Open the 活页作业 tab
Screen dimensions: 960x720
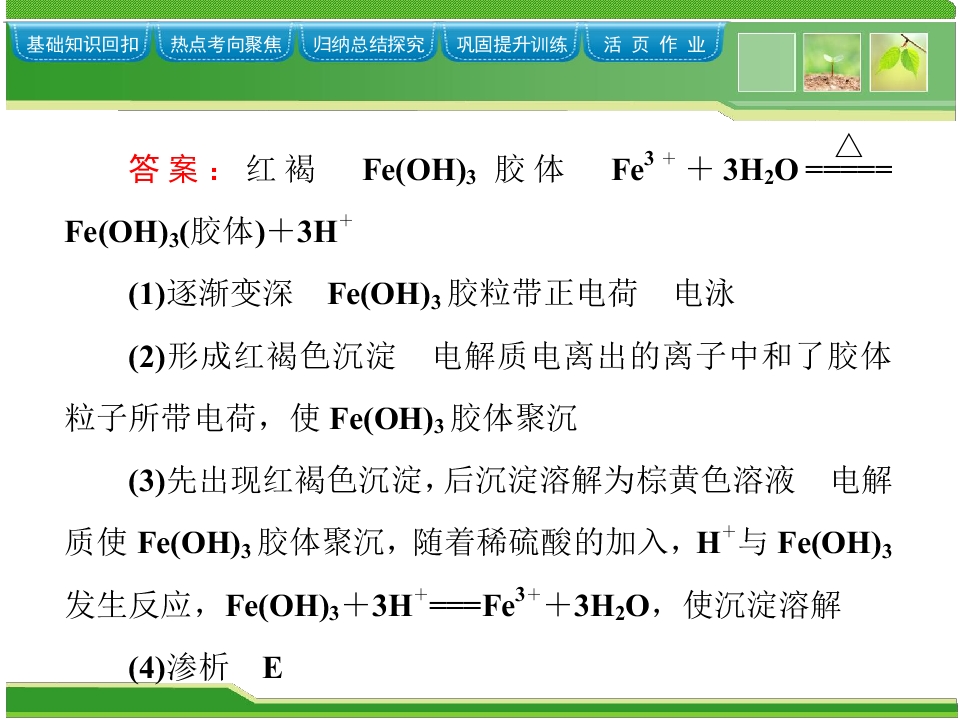(654, 43)
